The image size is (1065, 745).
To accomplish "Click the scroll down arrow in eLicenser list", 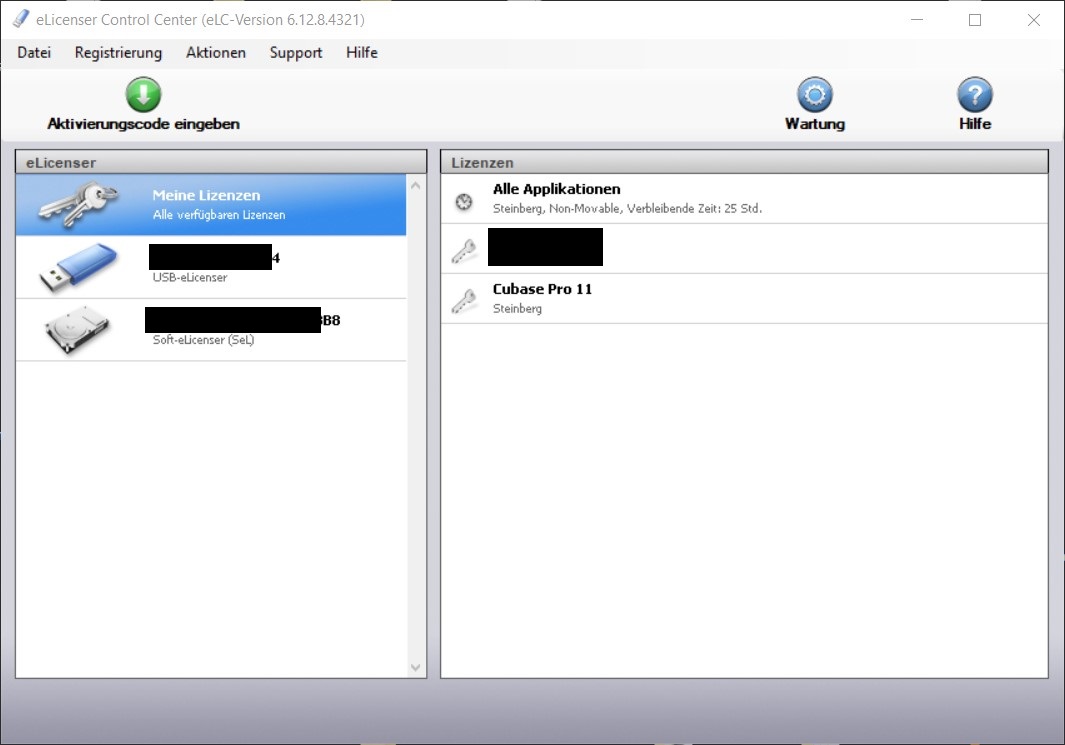I will 416,668.
